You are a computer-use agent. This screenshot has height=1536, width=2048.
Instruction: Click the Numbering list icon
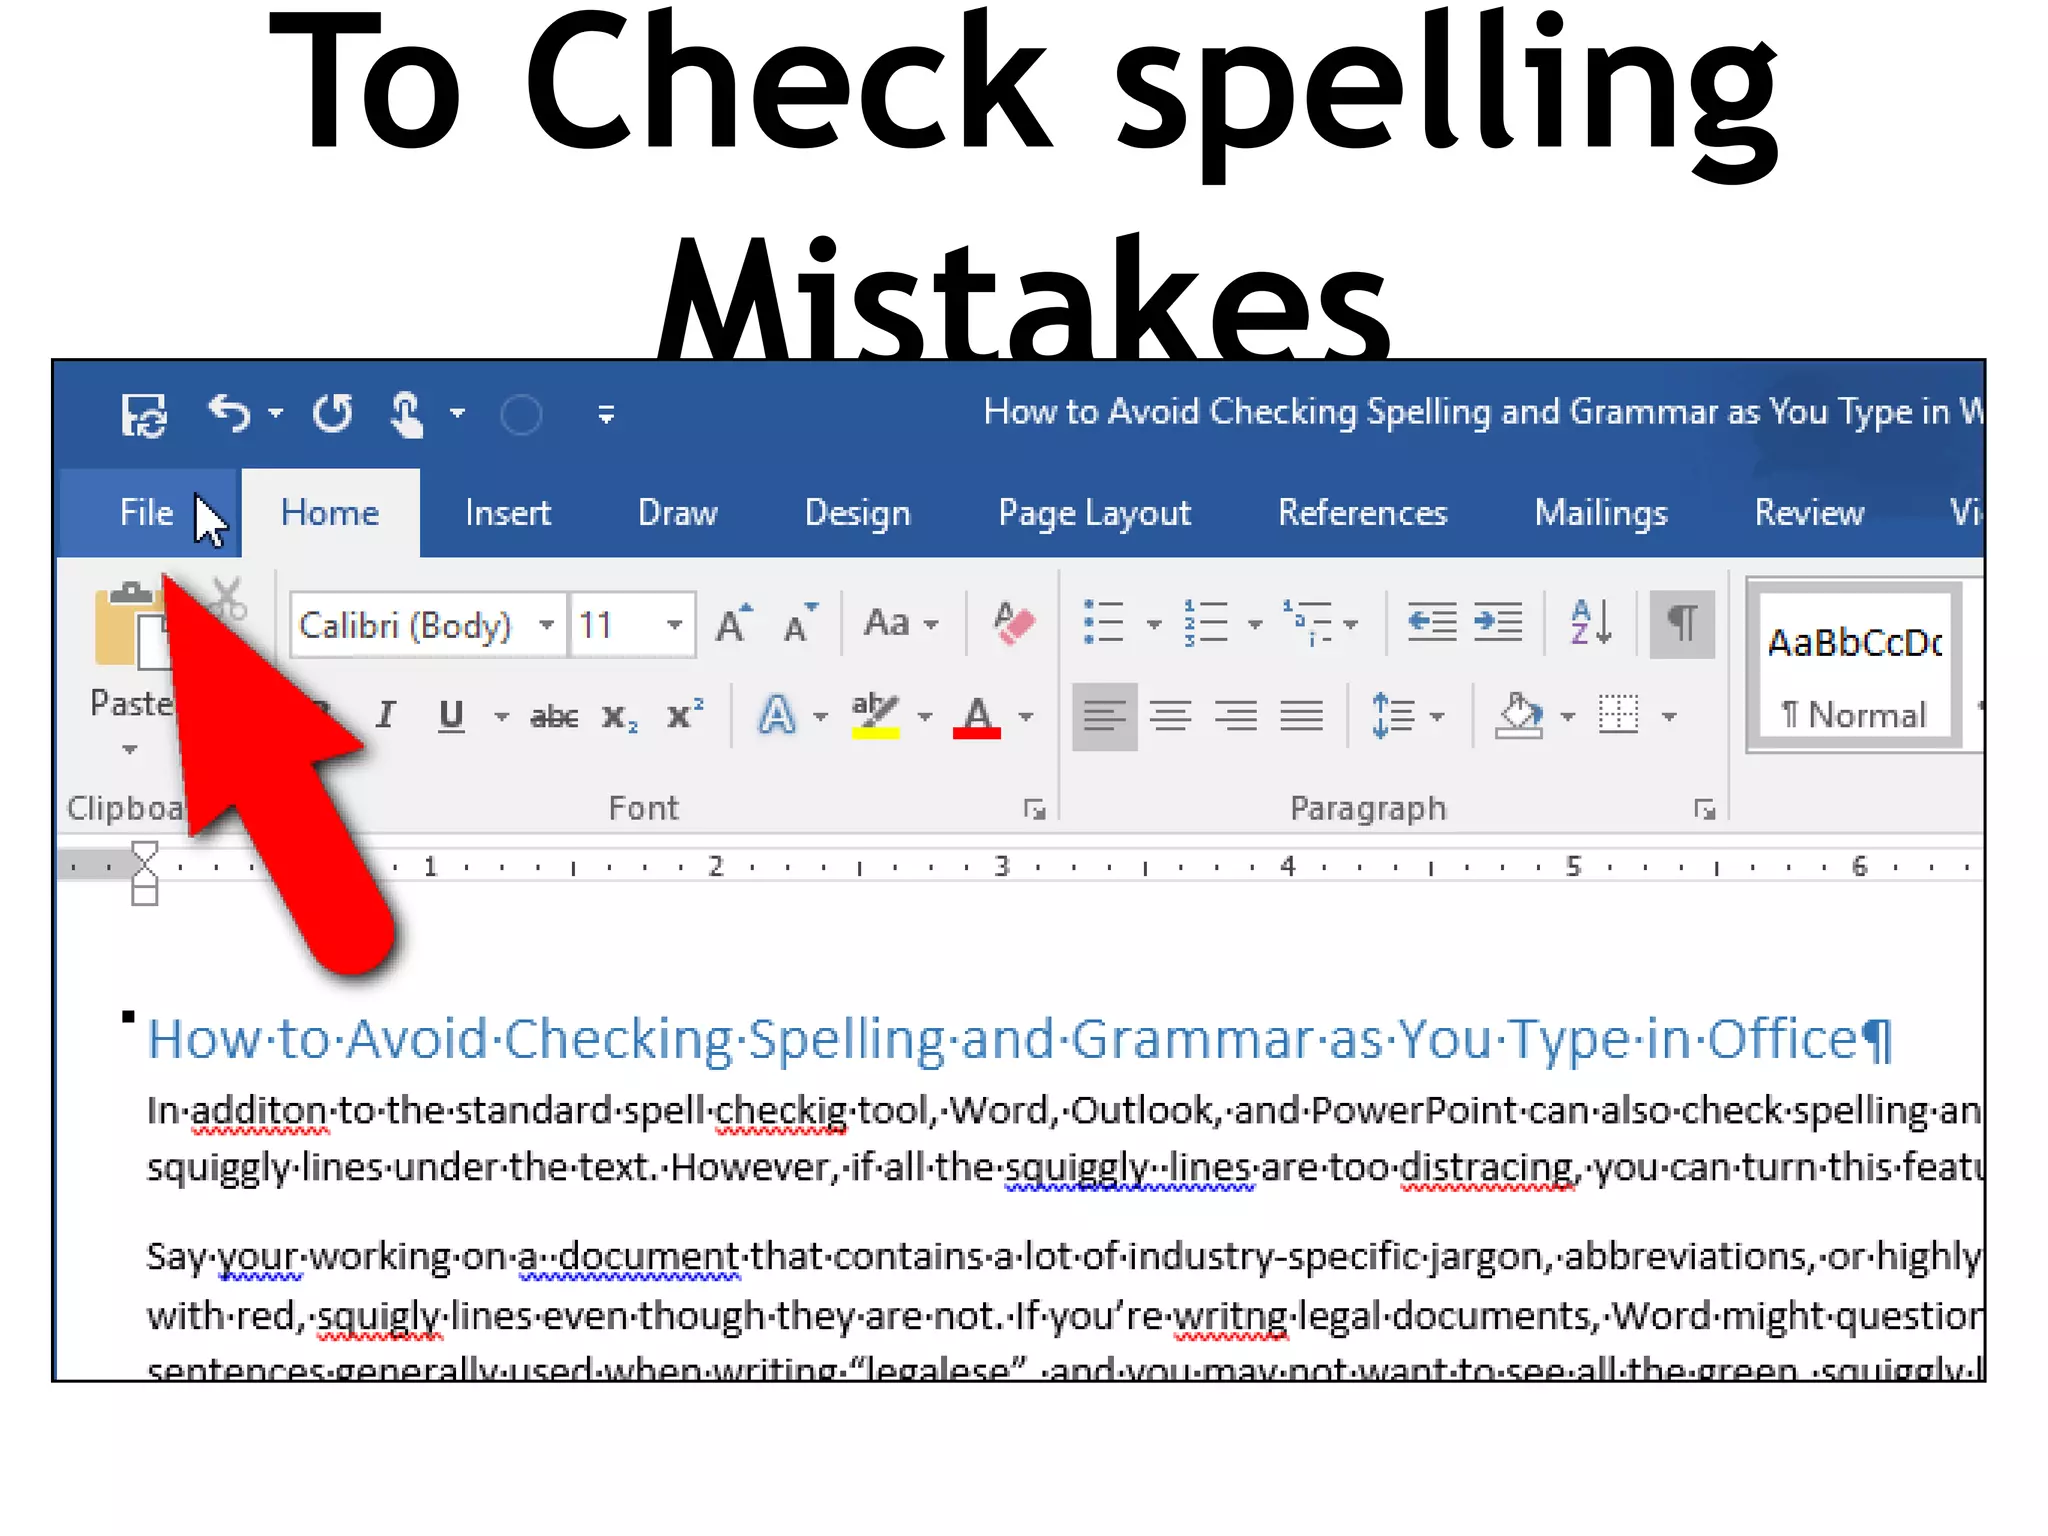tap(1206, 622)
